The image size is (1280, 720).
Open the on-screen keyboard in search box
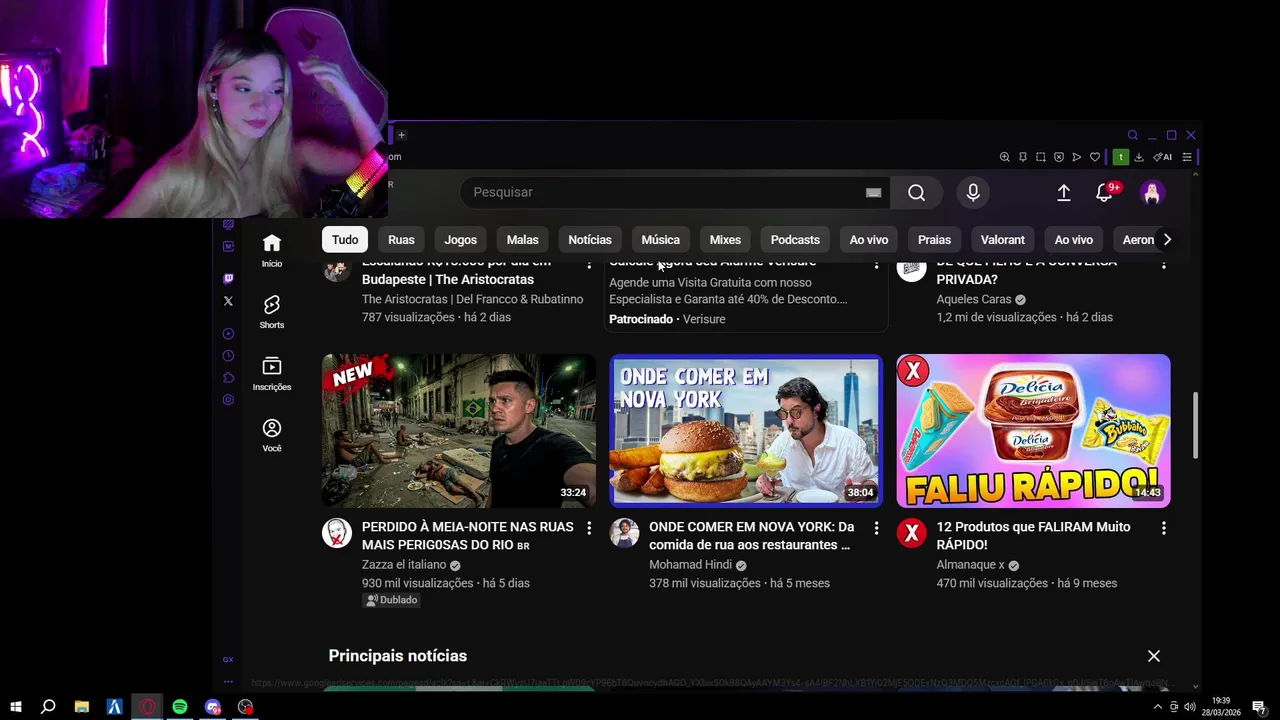[x=873, y=193]
